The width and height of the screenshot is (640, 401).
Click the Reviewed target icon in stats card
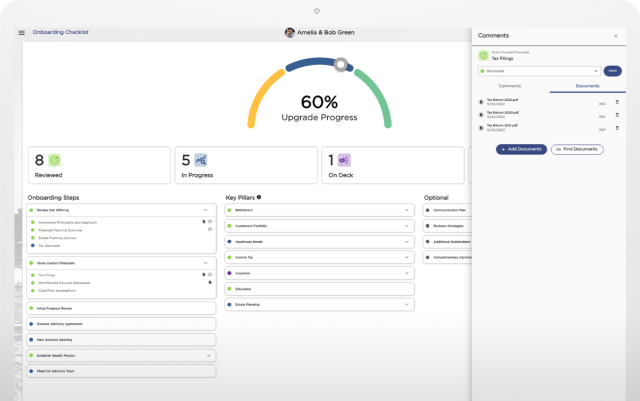click(x=54, y=160)
